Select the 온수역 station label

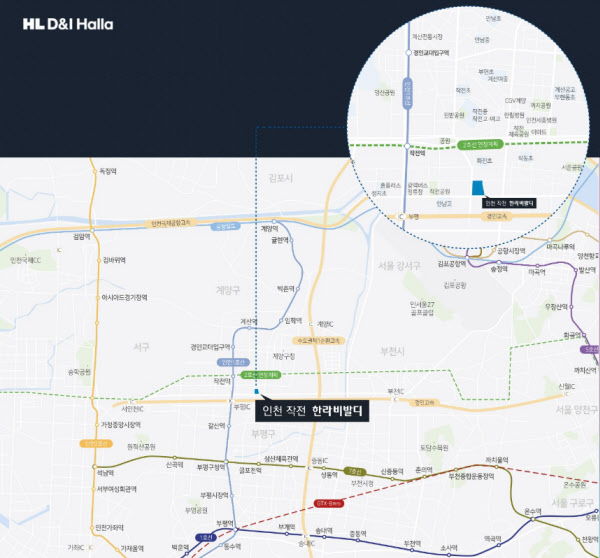(533, 511)
